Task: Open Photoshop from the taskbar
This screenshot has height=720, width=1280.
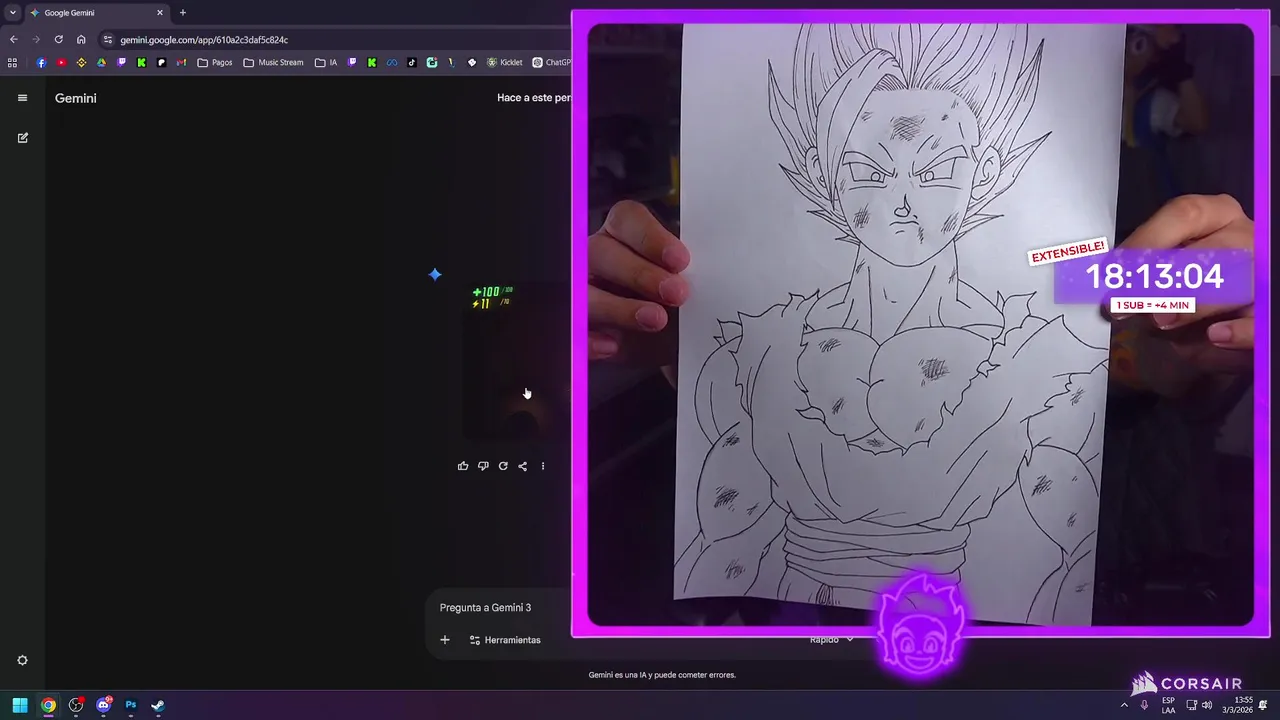Action: point(131,705)
